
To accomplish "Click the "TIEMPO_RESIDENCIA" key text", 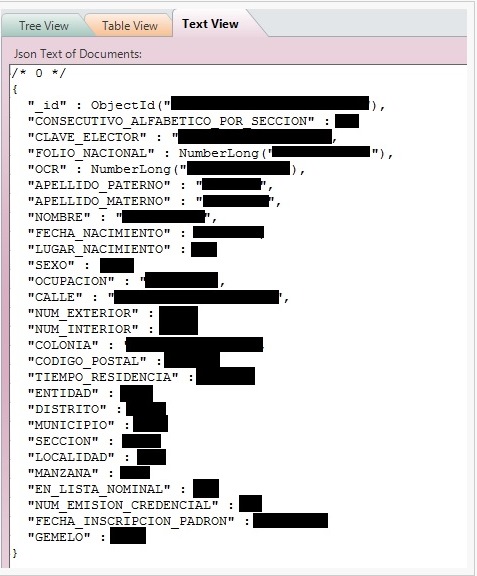I will (x=103, y=377).
